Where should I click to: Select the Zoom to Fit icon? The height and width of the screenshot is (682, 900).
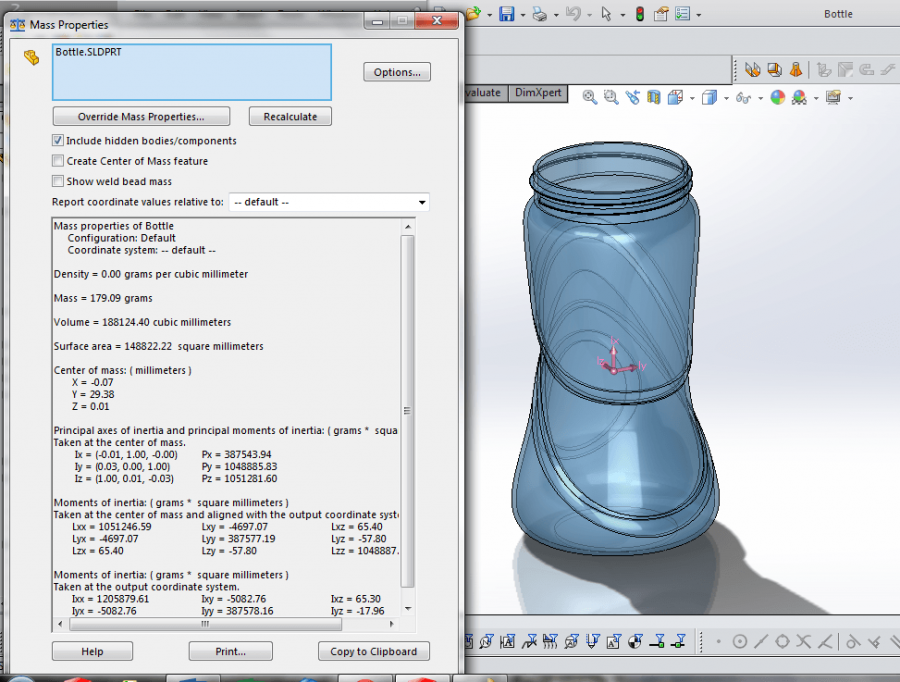click(x=590, y=97)
